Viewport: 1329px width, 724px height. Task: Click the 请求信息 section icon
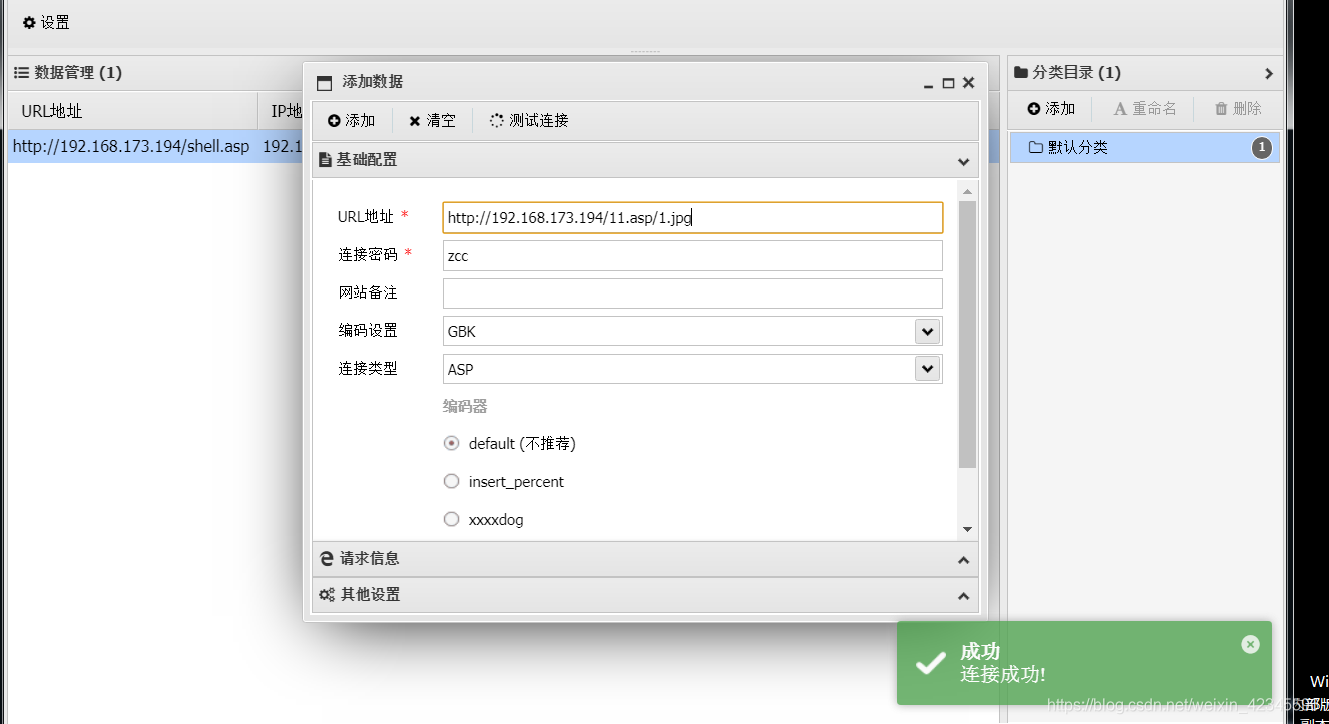point(326,559)
